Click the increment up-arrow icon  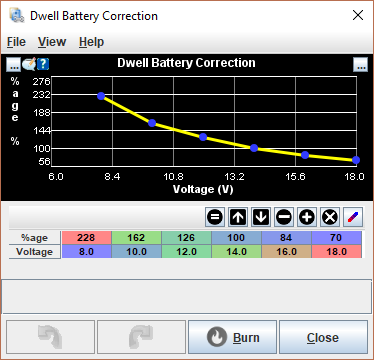click(238, 217)
